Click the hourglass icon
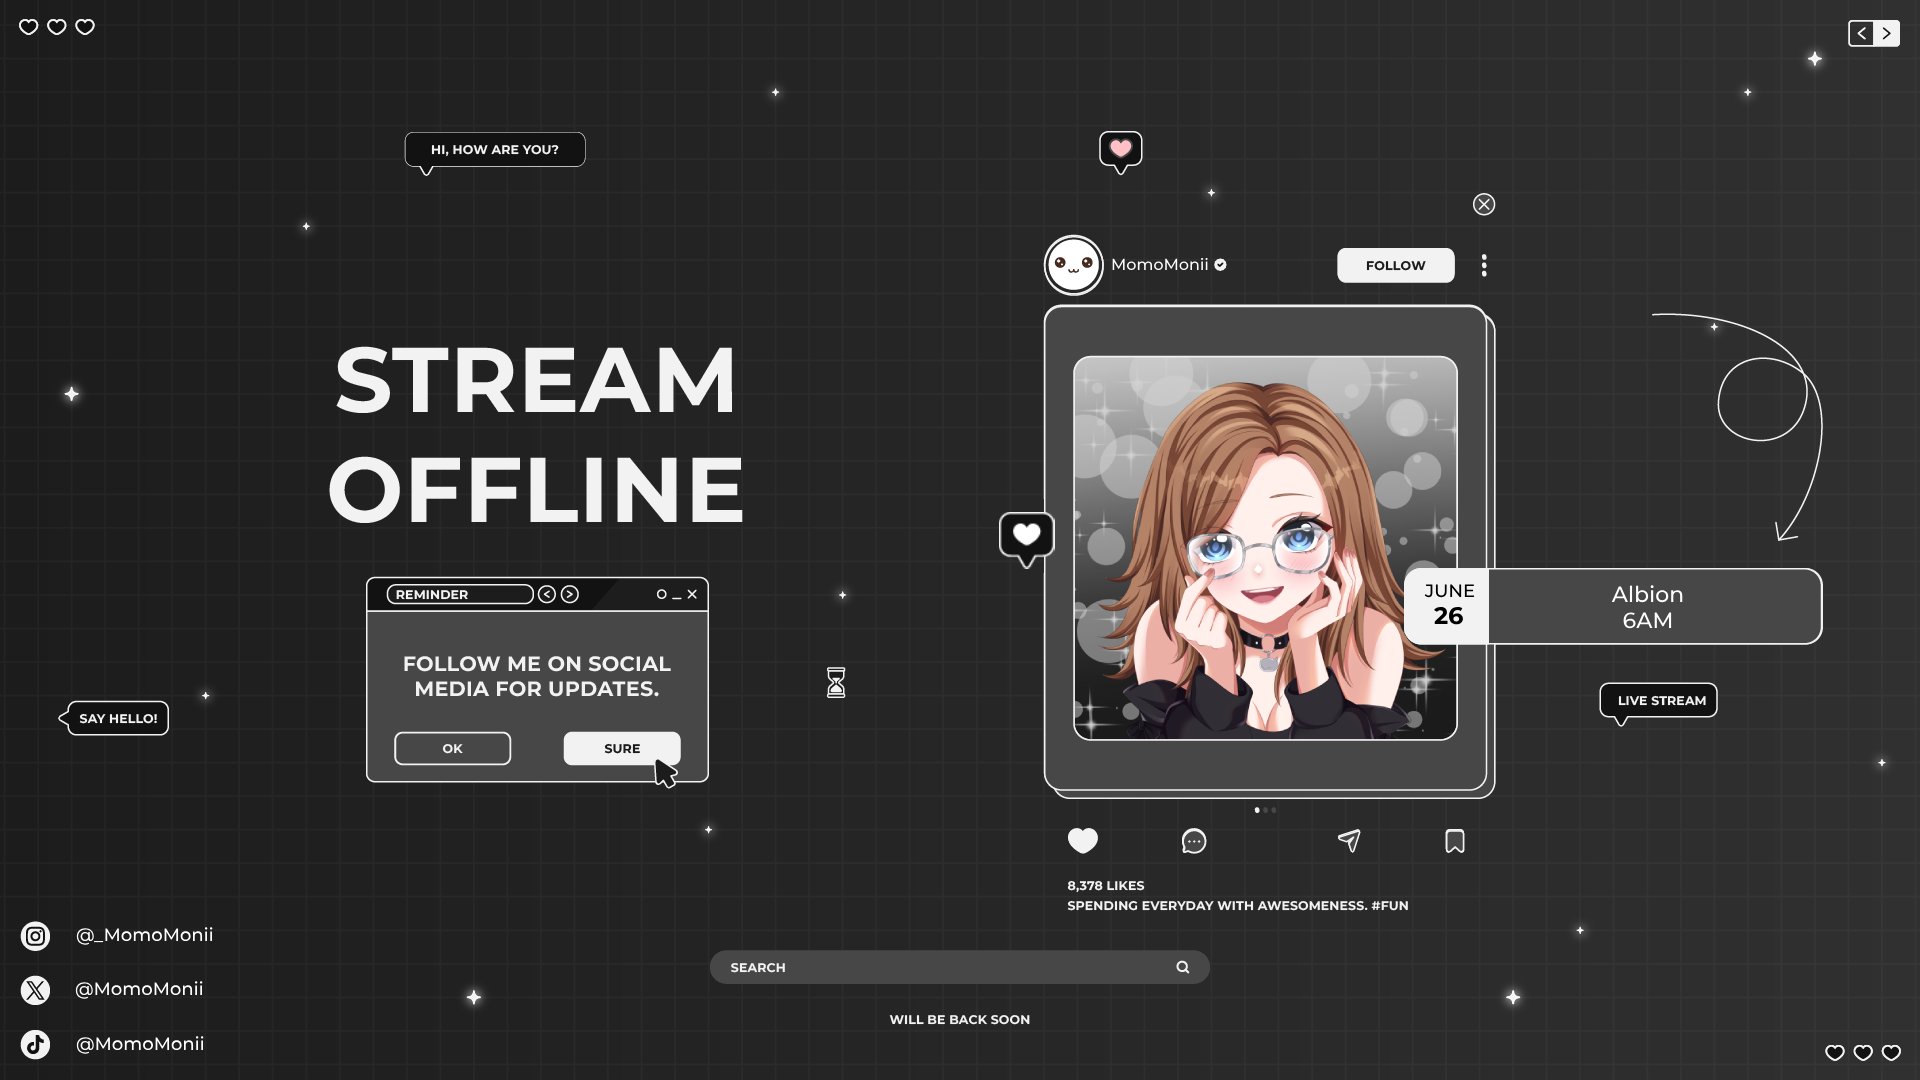The width and height of the screenshot is (1920, 1080). tap(836, 683)
